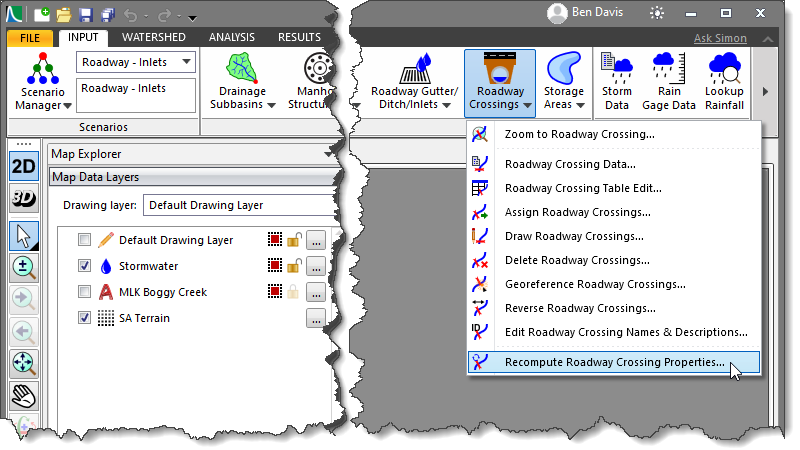The image size is (800, 450).
Task: Open options button for Default Drawing Layer
Action: click(316, 240)
